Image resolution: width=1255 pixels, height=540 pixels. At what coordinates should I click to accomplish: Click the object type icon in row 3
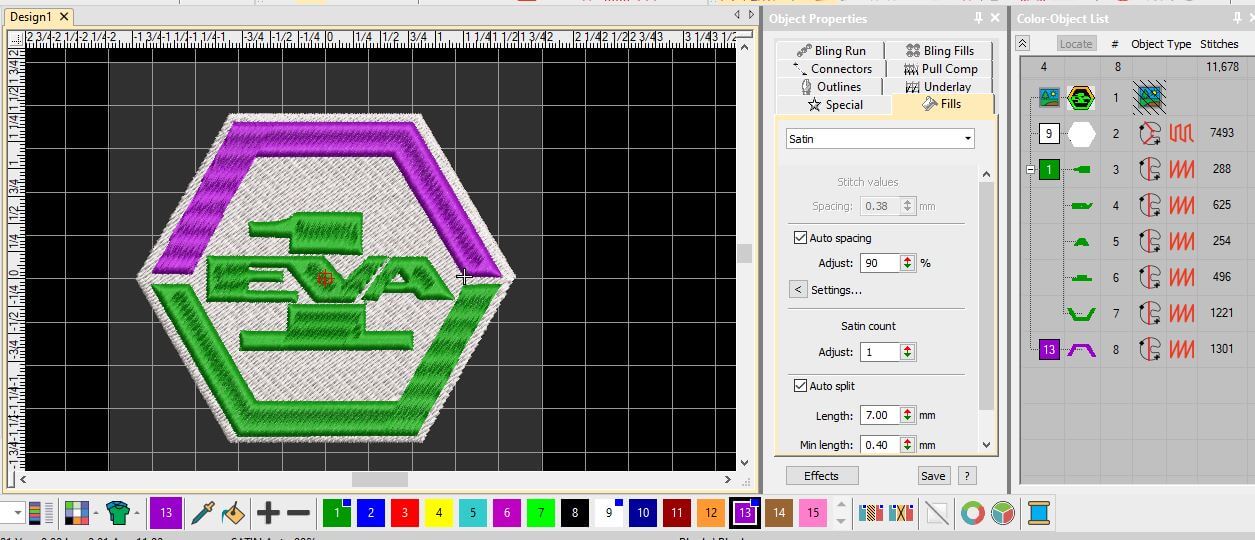coord(1151,169)
